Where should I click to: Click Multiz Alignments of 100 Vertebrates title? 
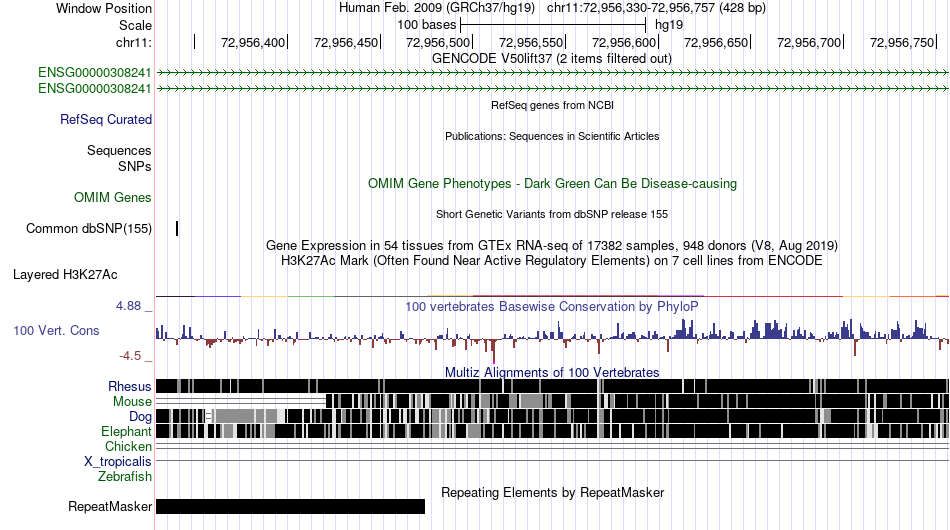click(552, 372)
